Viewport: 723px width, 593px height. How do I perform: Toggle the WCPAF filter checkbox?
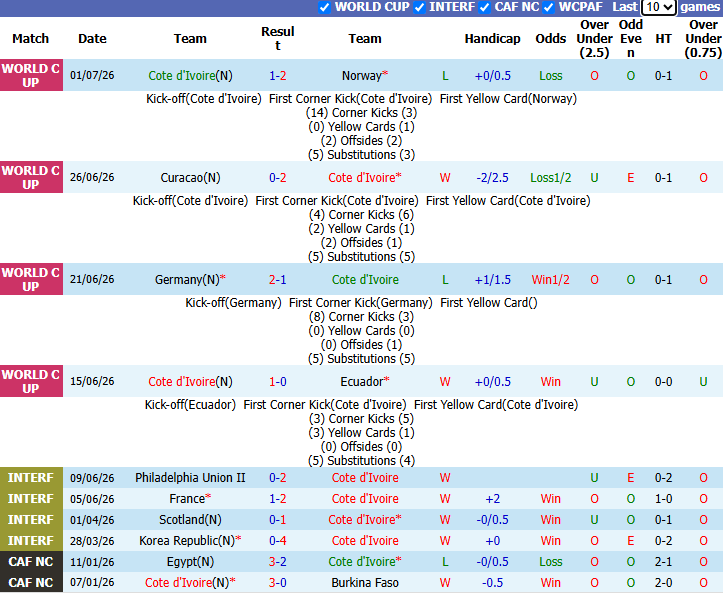(549, 7)
